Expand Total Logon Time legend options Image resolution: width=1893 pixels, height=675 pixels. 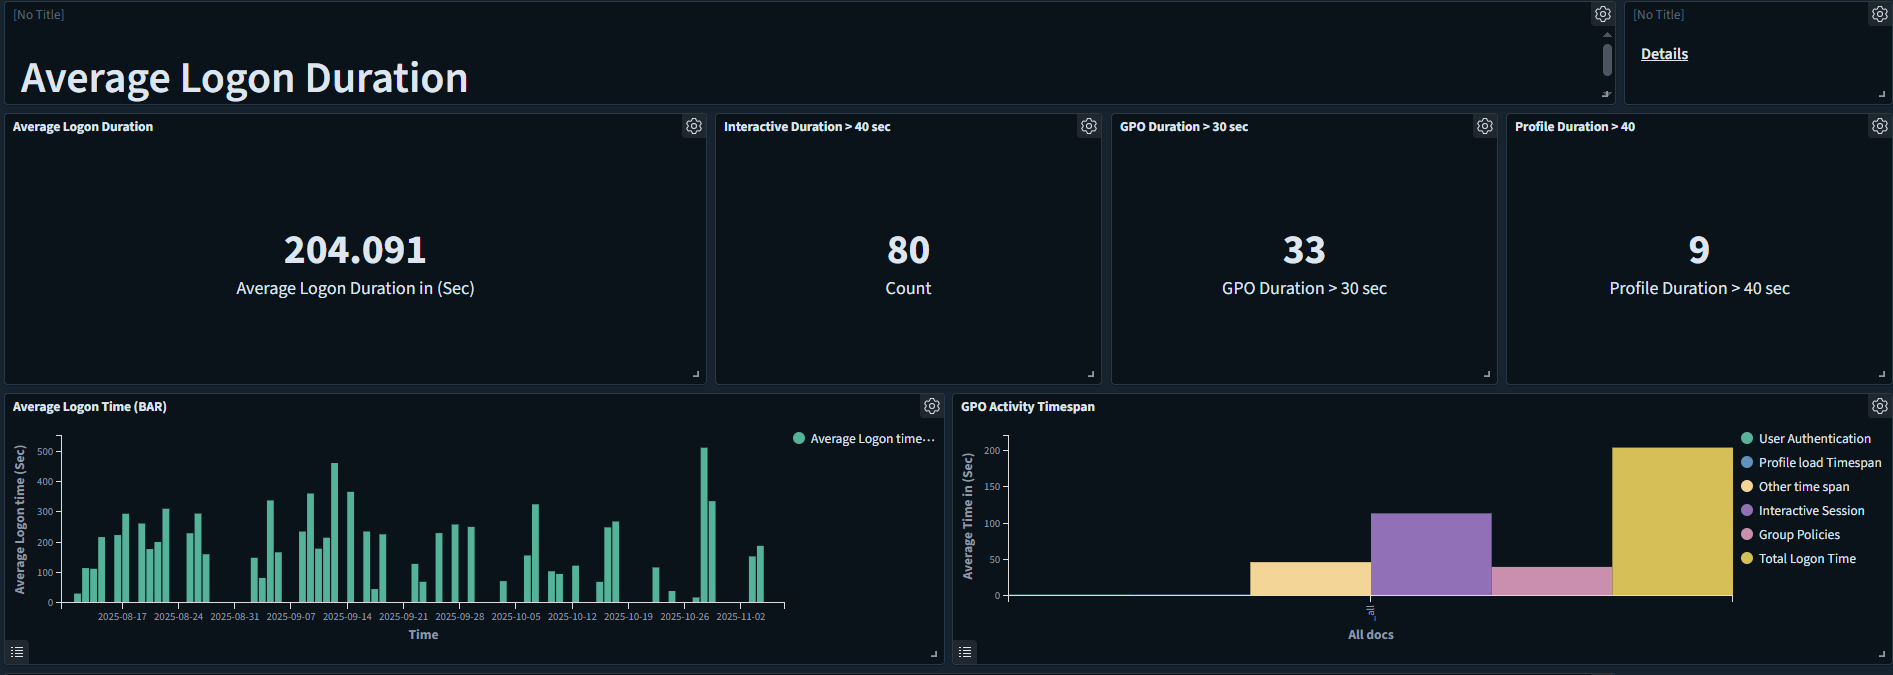(x=1806, y=559)
